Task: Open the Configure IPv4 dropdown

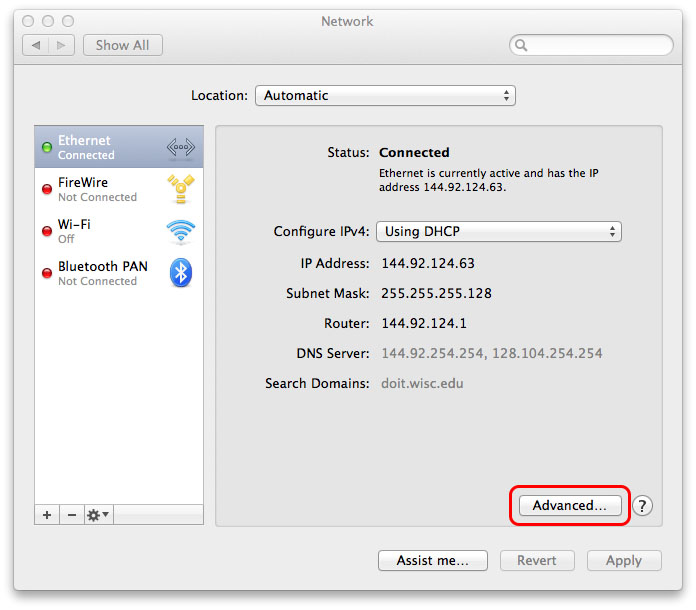Action: [498, 231]
